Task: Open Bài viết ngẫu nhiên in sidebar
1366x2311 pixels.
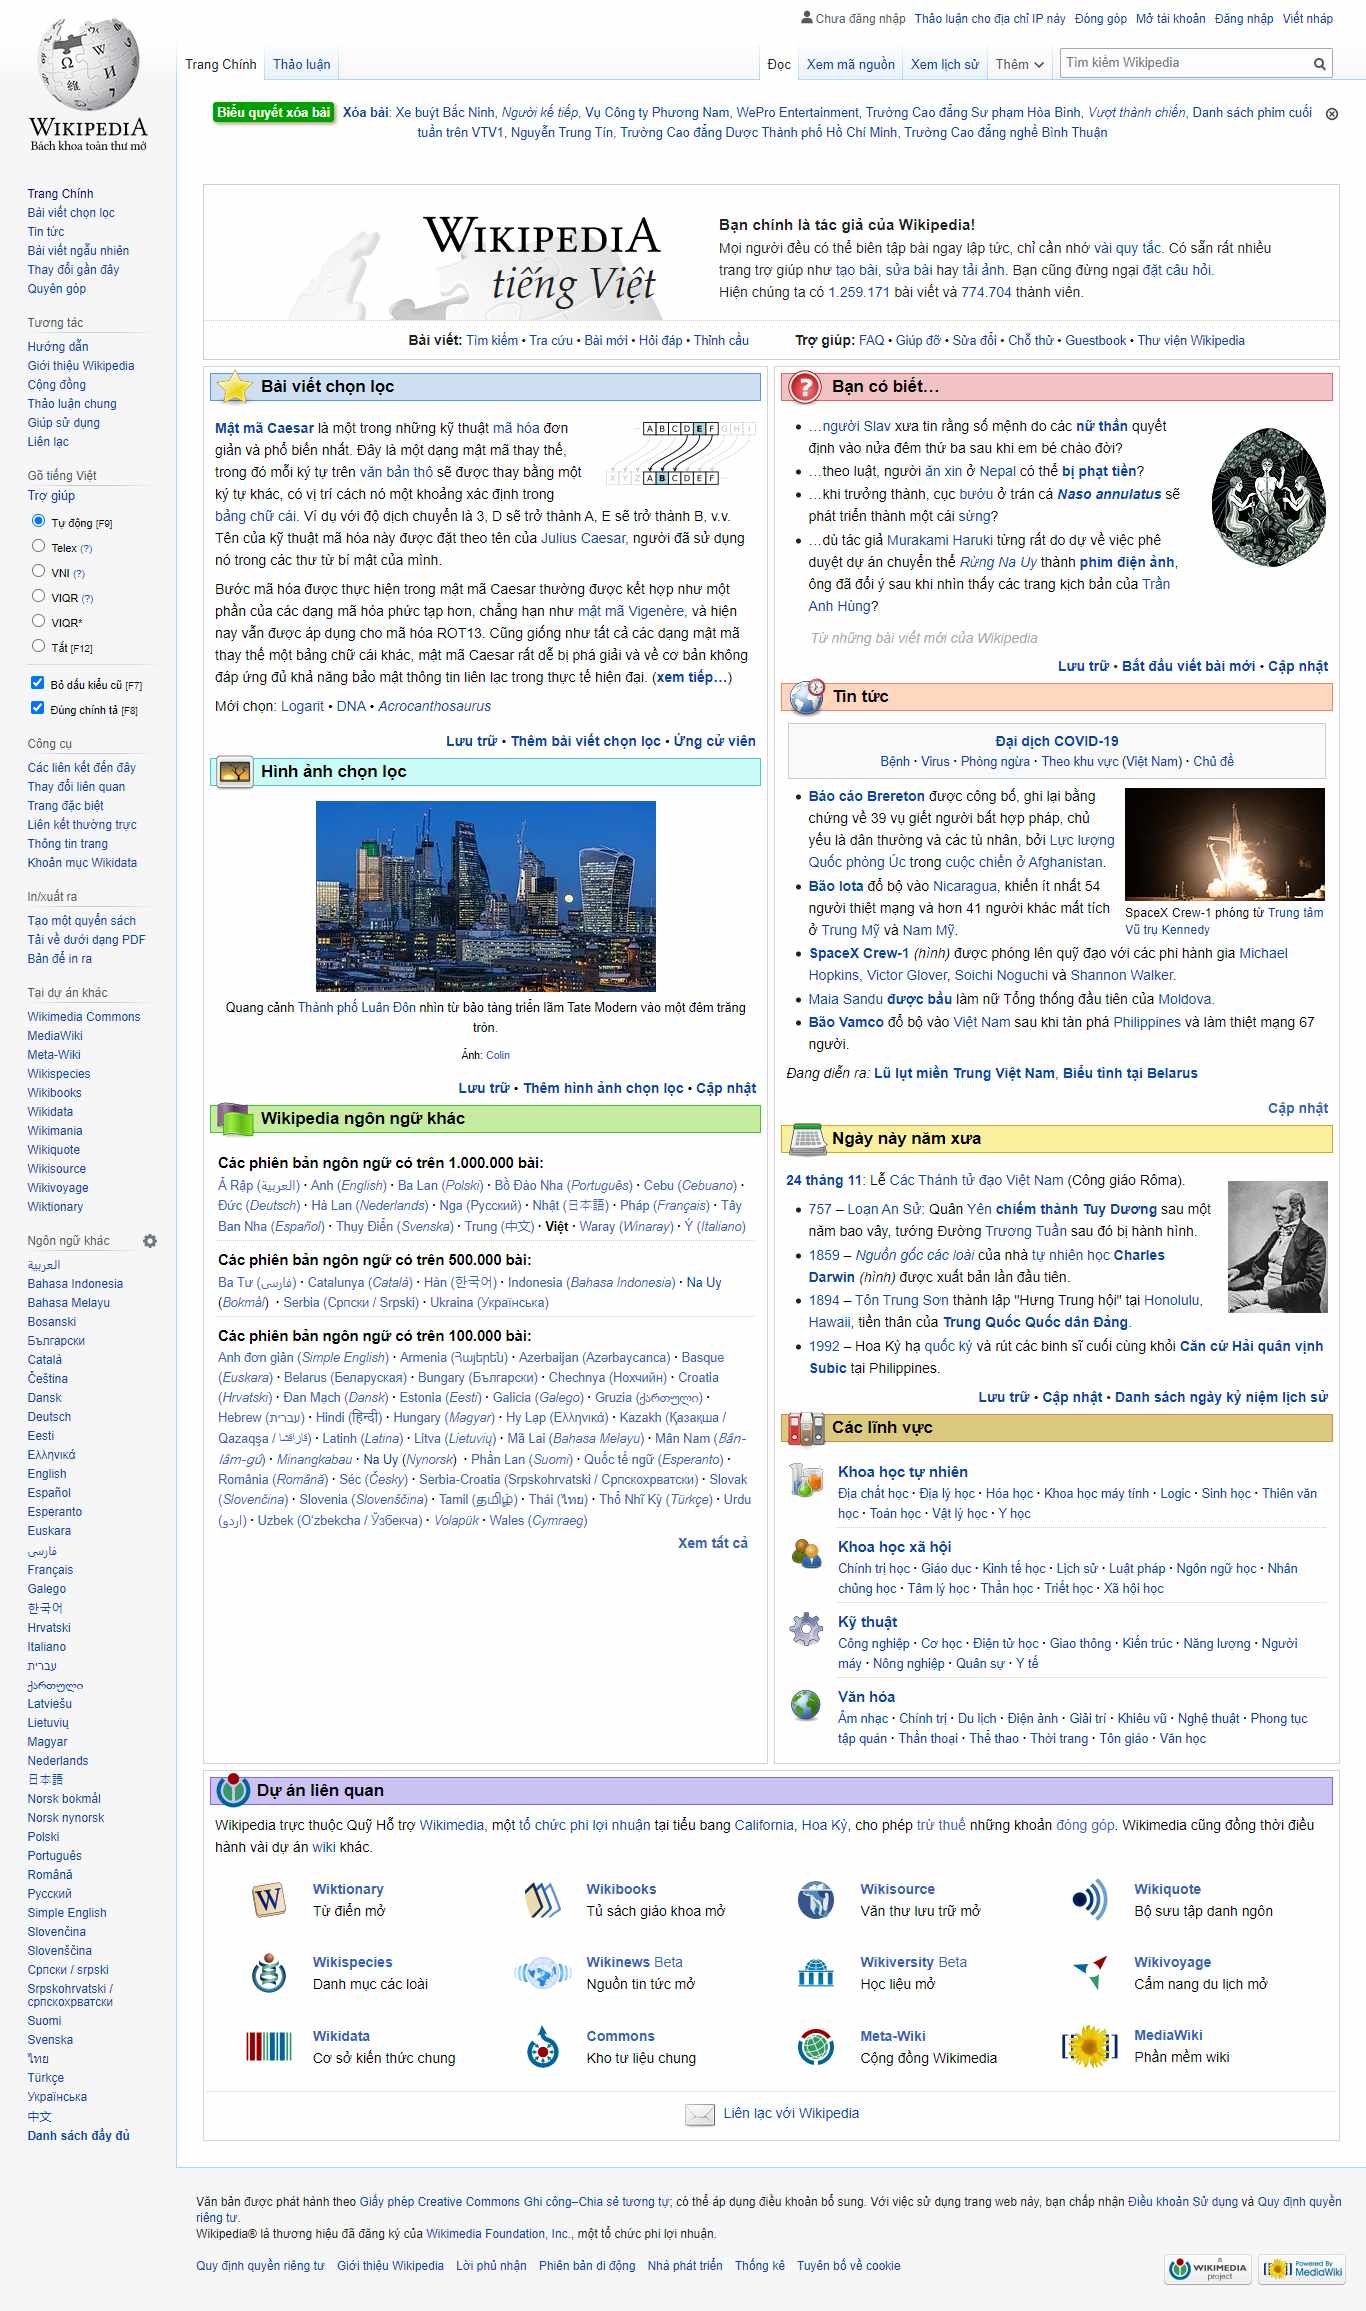Action: 78,251
